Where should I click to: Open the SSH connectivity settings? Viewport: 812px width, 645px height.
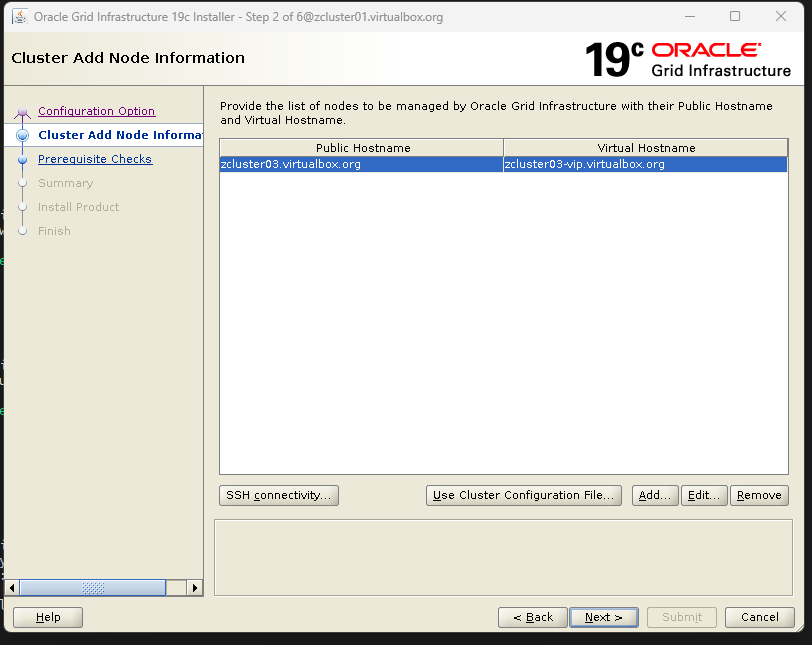(279, 495)
